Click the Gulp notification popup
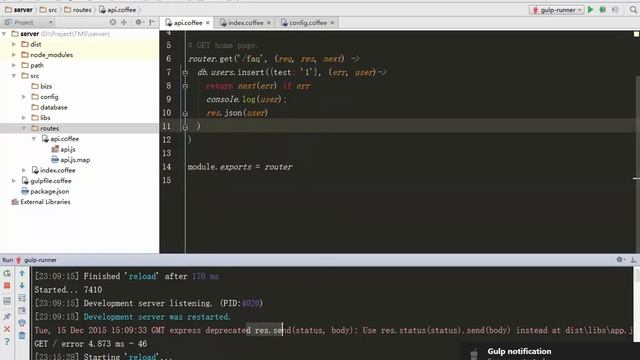The image size is (640, 360). tap(551, 351)
